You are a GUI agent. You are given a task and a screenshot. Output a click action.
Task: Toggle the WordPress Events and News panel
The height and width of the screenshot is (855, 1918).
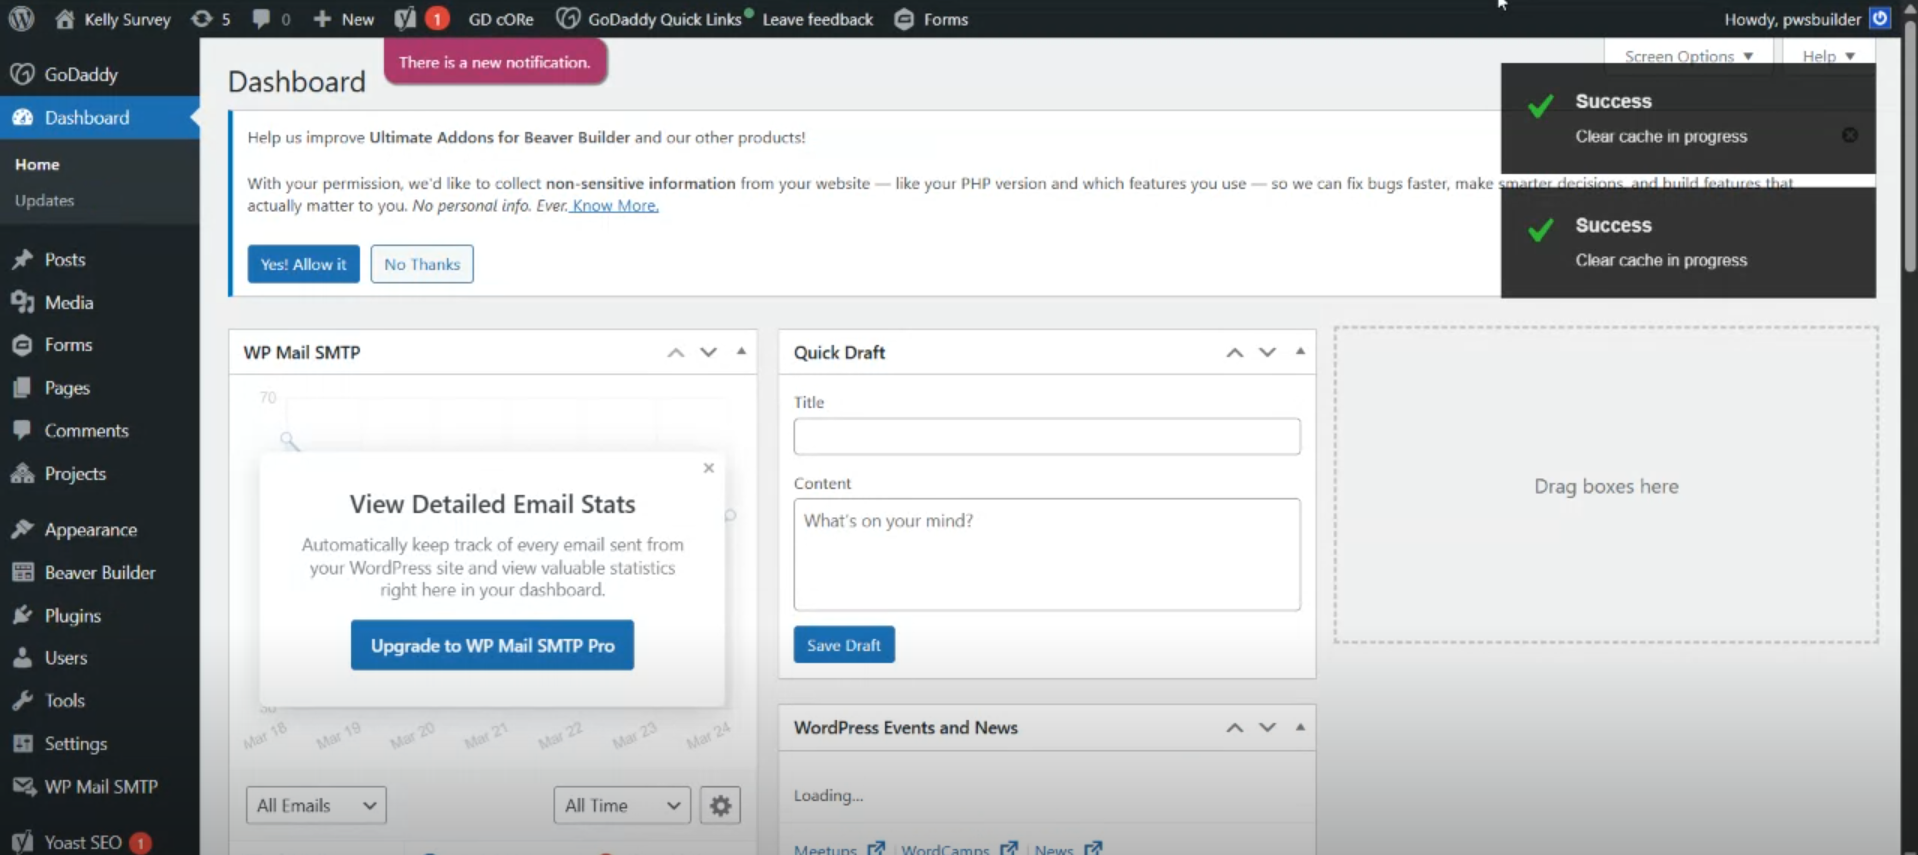[1300, 727]
